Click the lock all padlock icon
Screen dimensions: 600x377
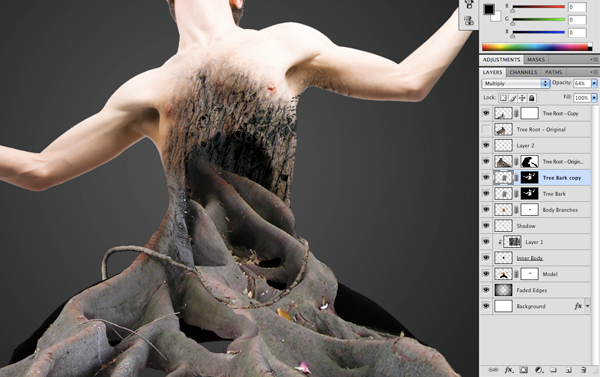pyautogui.click(x=532, y=98)
